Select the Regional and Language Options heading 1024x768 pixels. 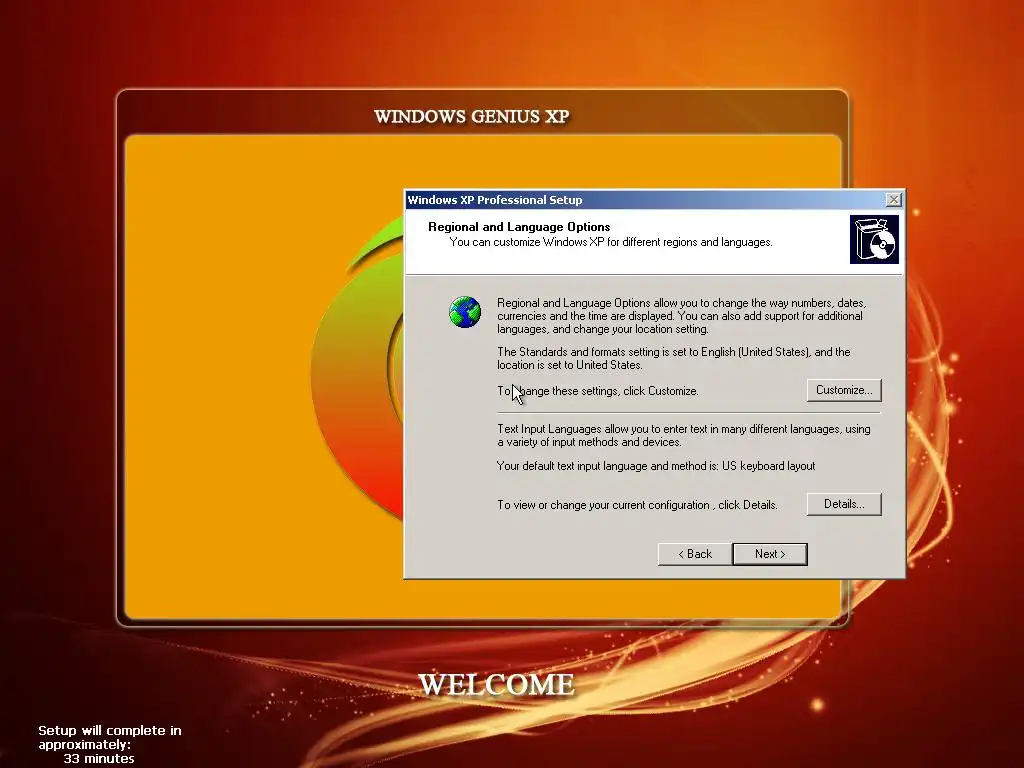point(519,227)
